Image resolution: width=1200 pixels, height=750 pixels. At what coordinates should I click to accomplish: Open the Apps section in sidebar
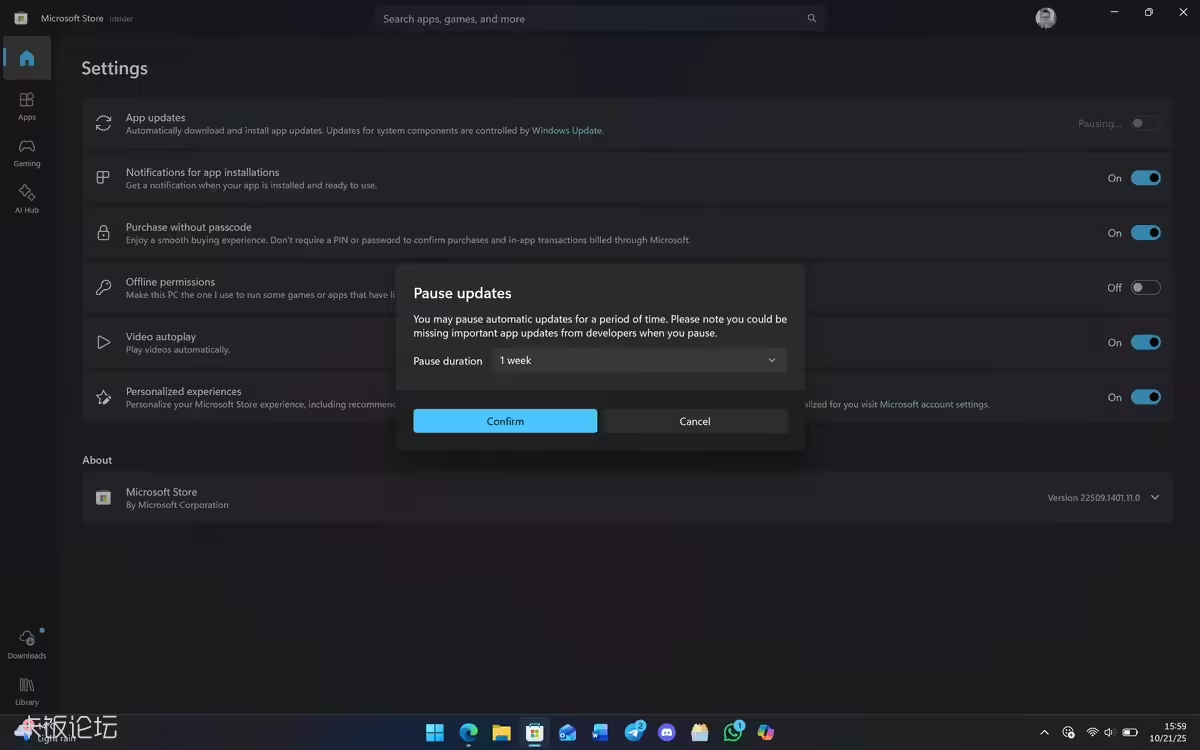click(x=27, y=105)
